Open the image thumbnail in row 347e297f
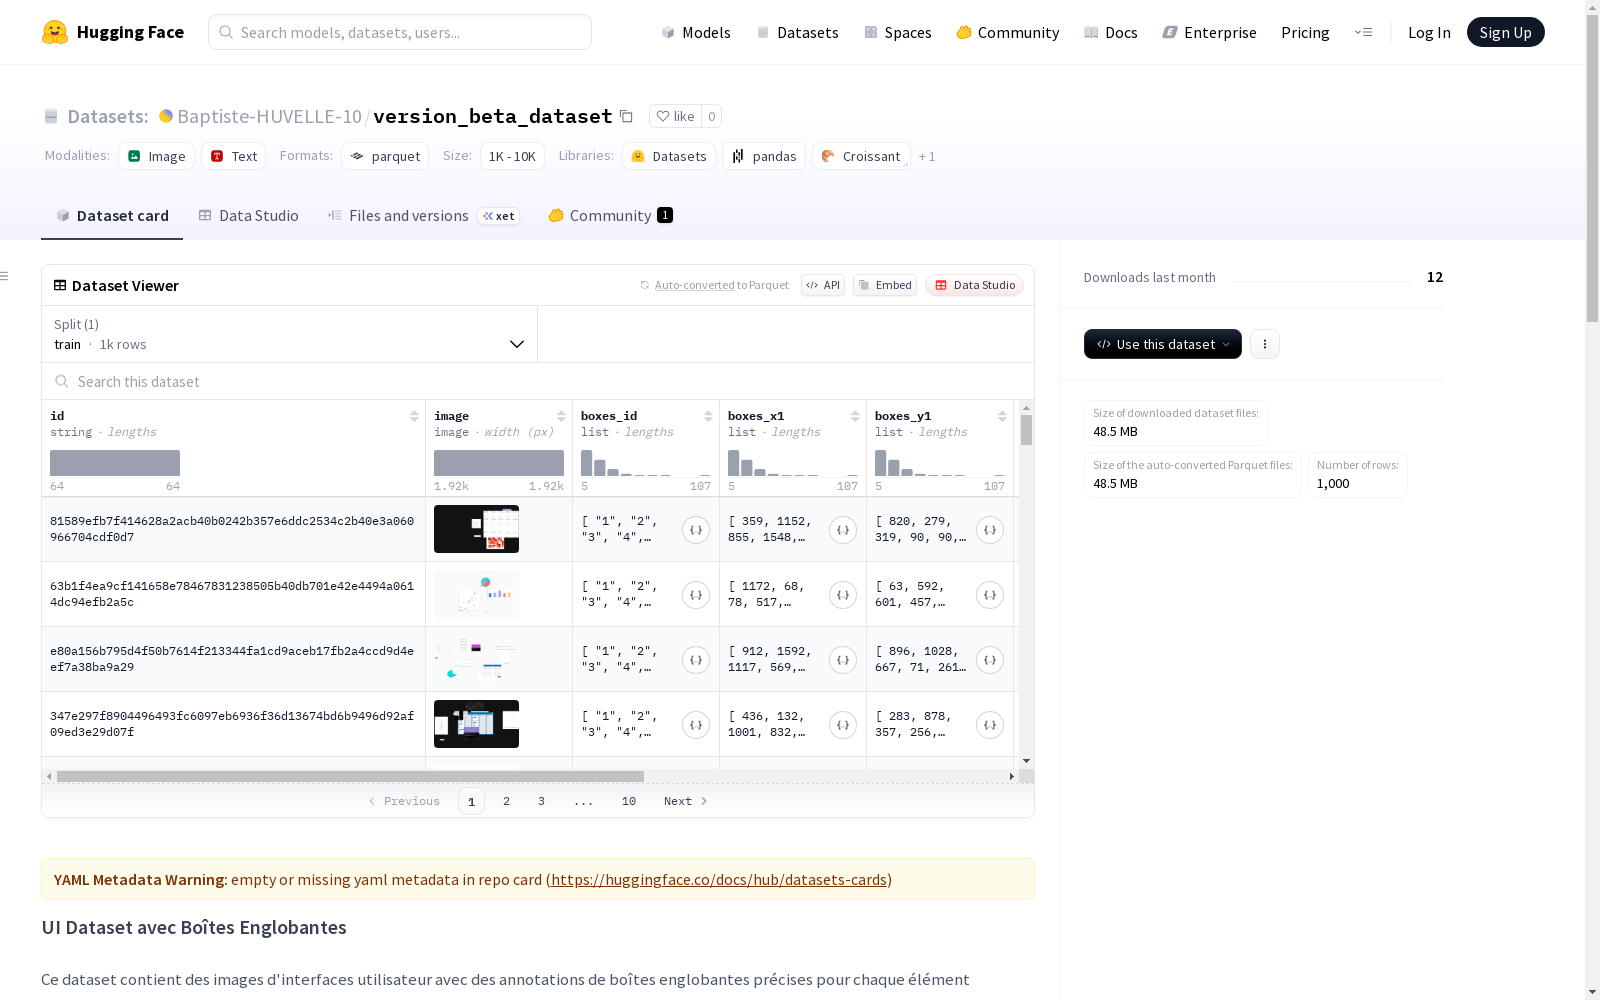Viewport: 1600px width, 1000px height. tap(476, 724)
